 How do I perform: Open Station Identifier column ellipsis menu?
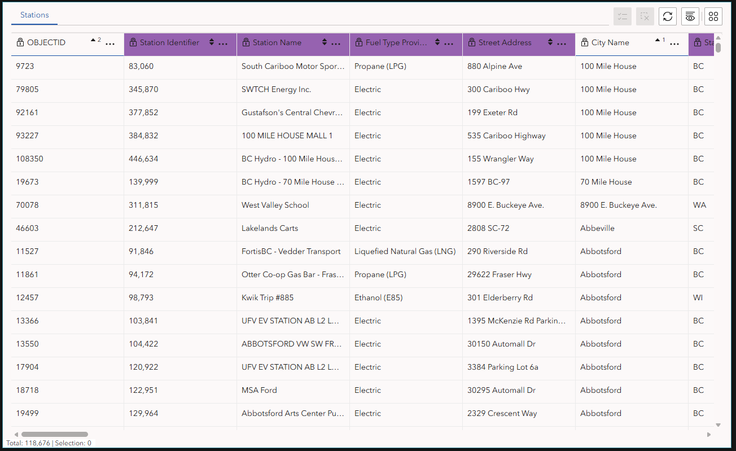[223, 44]
